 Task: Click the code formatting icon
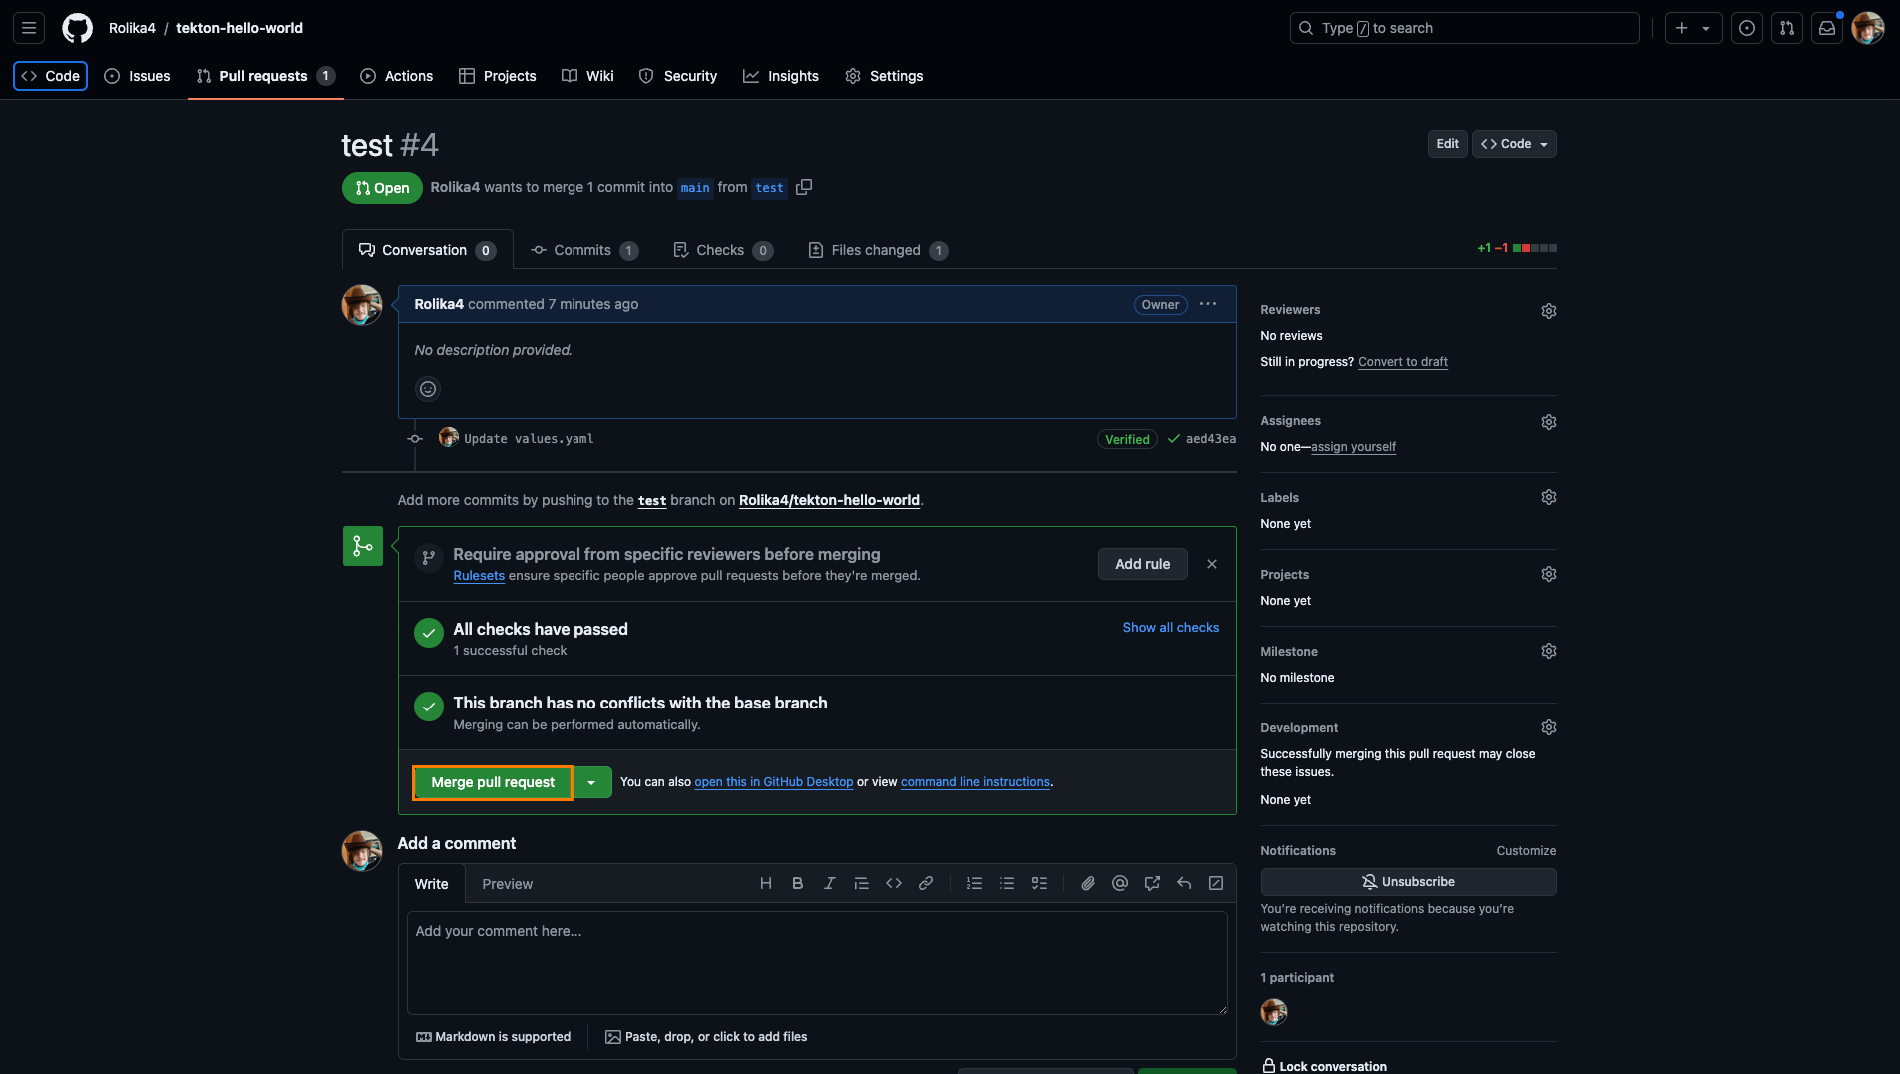[893, 883]
